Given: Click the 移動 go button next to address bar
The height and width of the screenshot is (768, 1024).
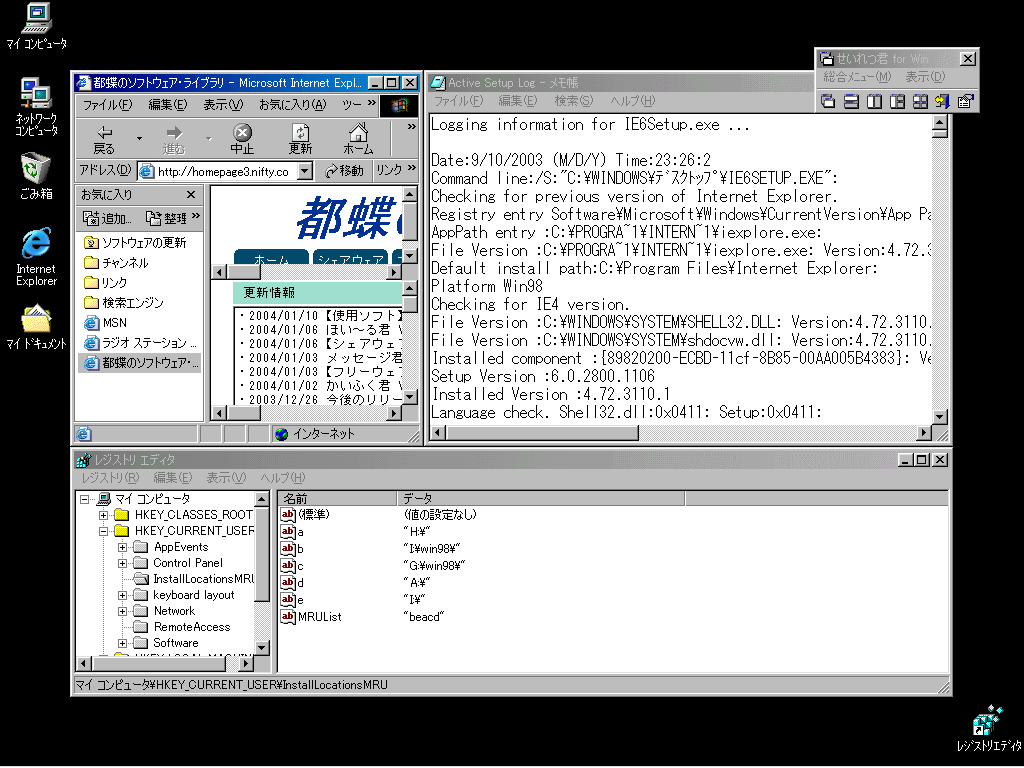Looking at the screenshot, I should [x=344, y=171].
